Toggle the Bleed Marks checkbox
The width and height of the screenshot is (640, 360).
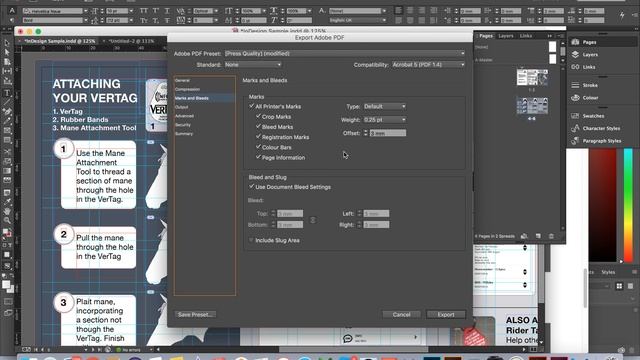258,127
